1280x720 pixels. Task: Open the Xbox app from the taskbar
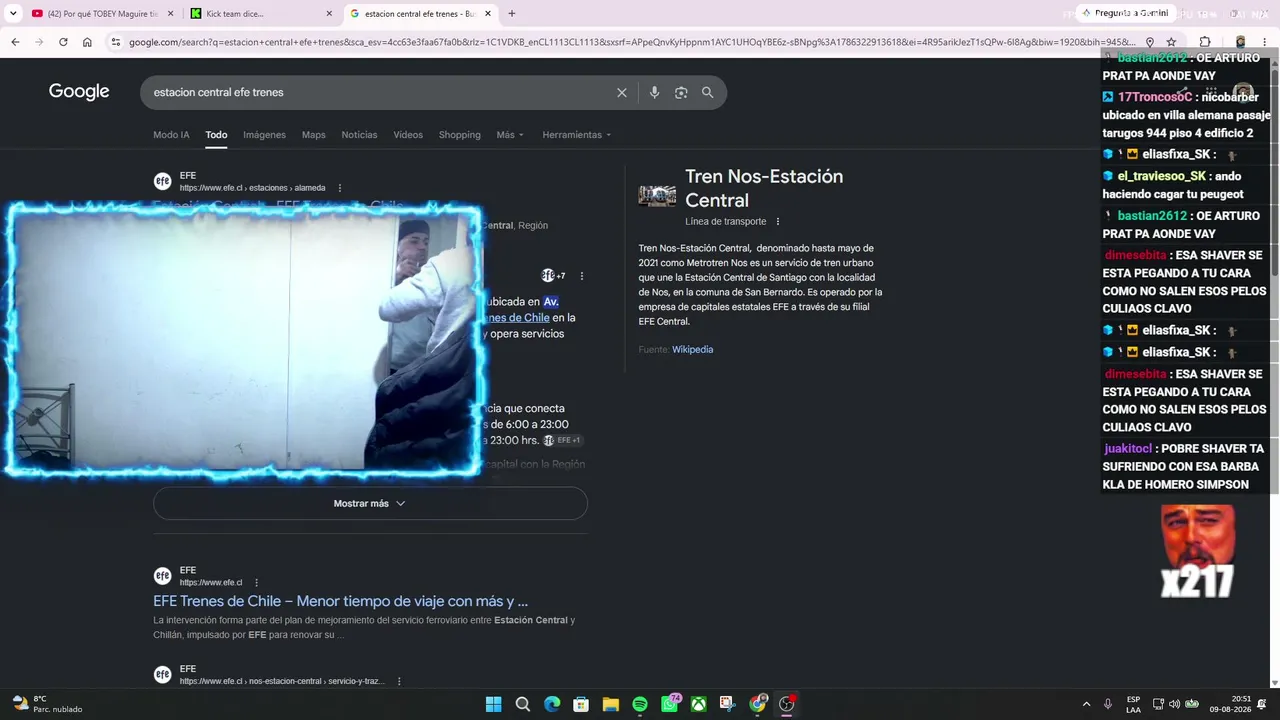pyautogui.click(x=699, y=704)
